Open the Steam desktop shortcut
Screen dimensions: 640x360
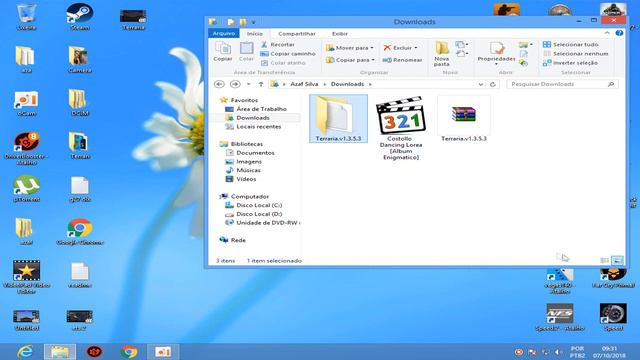pos(80,17)
